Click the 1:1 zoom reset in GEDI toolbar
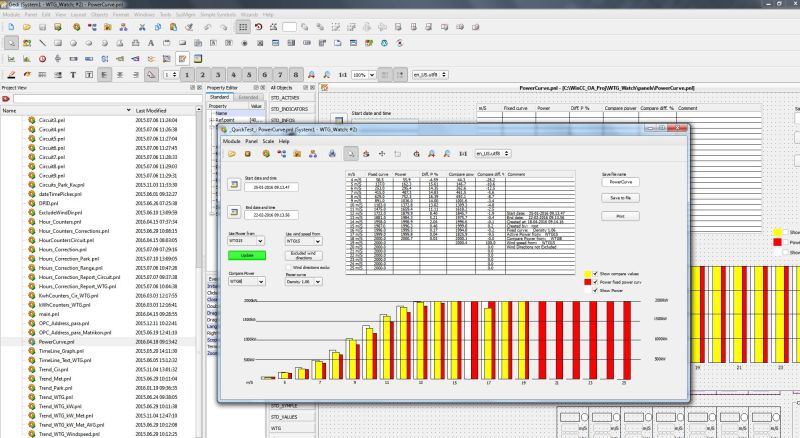Screen dimensions: 800x438 click(x=343, y=75)
